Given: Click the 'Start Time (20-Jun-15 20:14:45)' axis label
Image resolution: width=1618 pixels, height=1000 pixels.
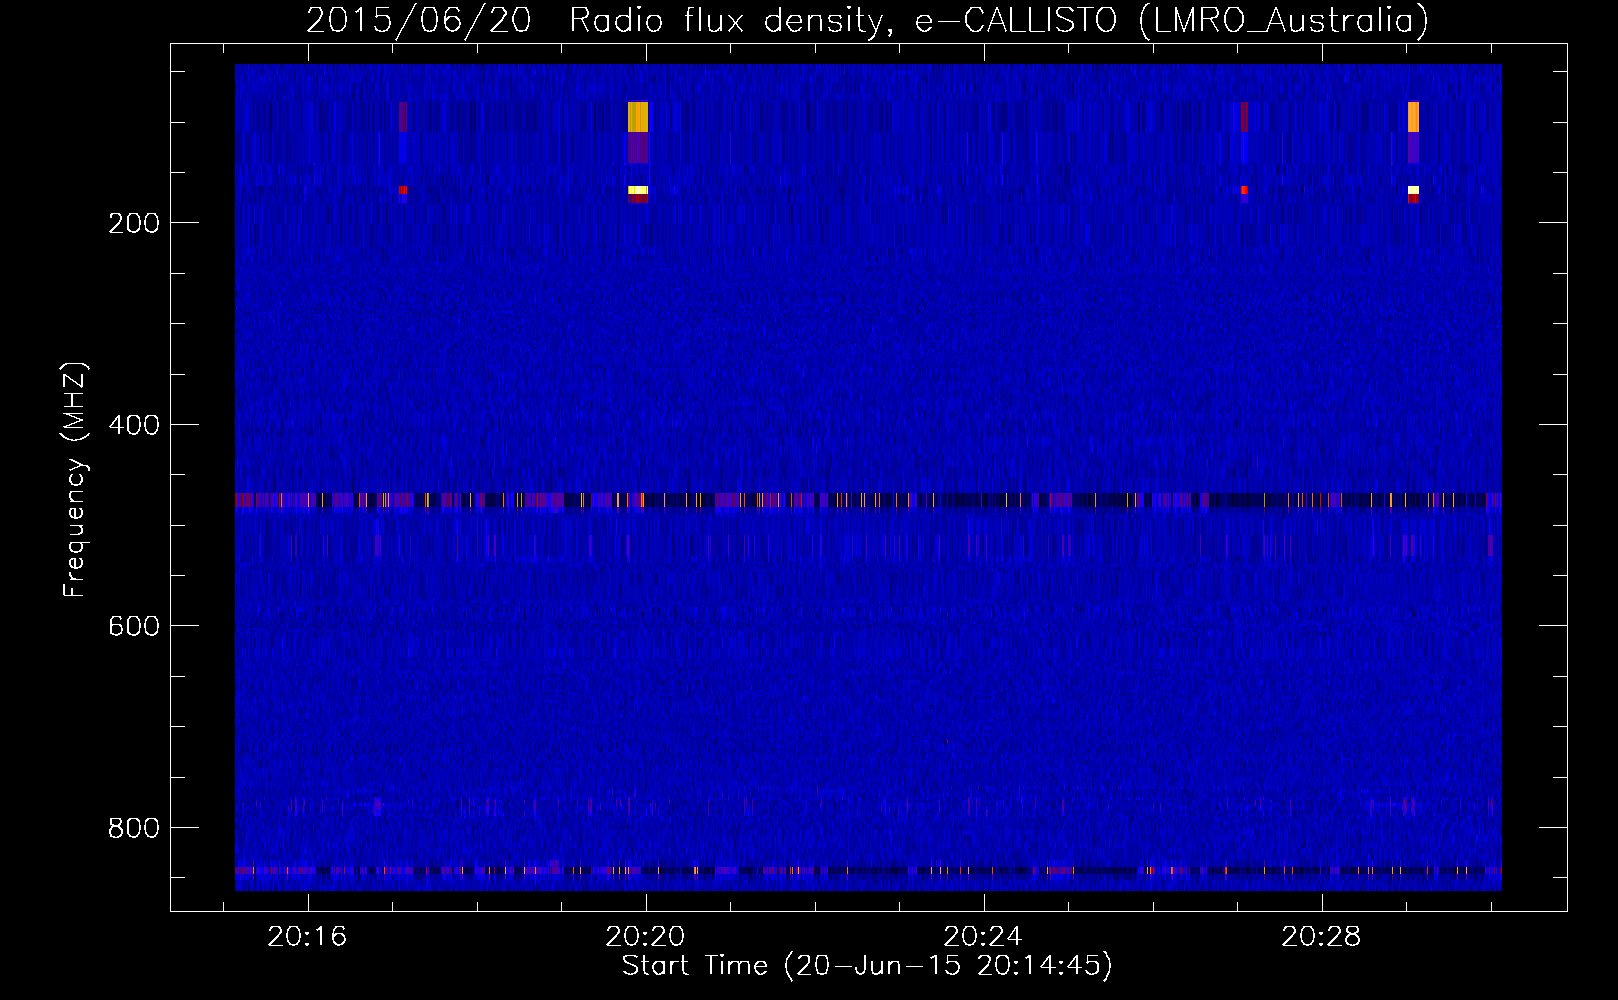Looking at the screenshot, I should [x=867, y=966].
